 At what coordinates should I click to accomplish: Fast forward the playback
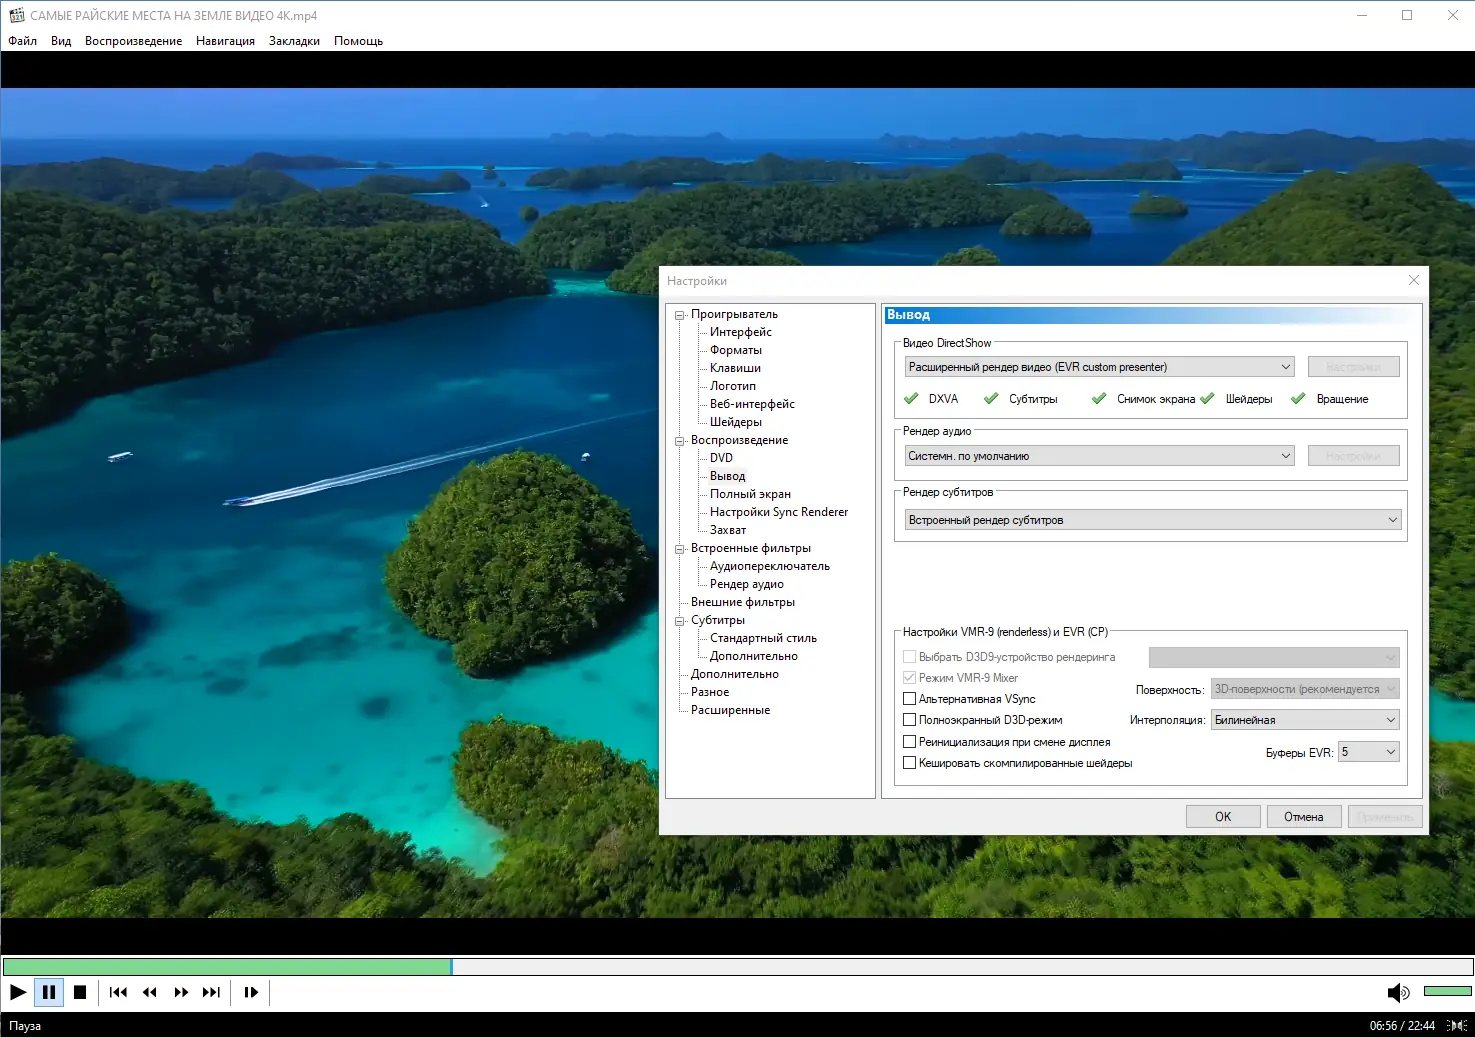(x=181, y=992)
